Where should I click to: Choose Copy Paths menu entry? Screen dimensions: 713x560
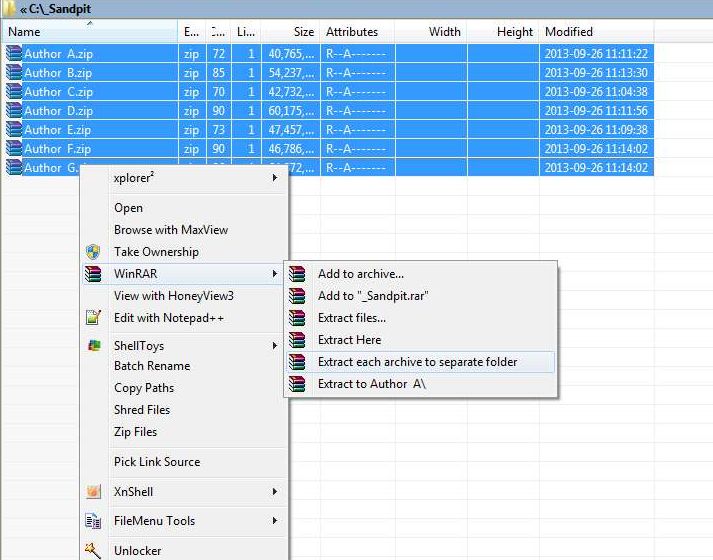pyautogui.click(x=144, y=388)
